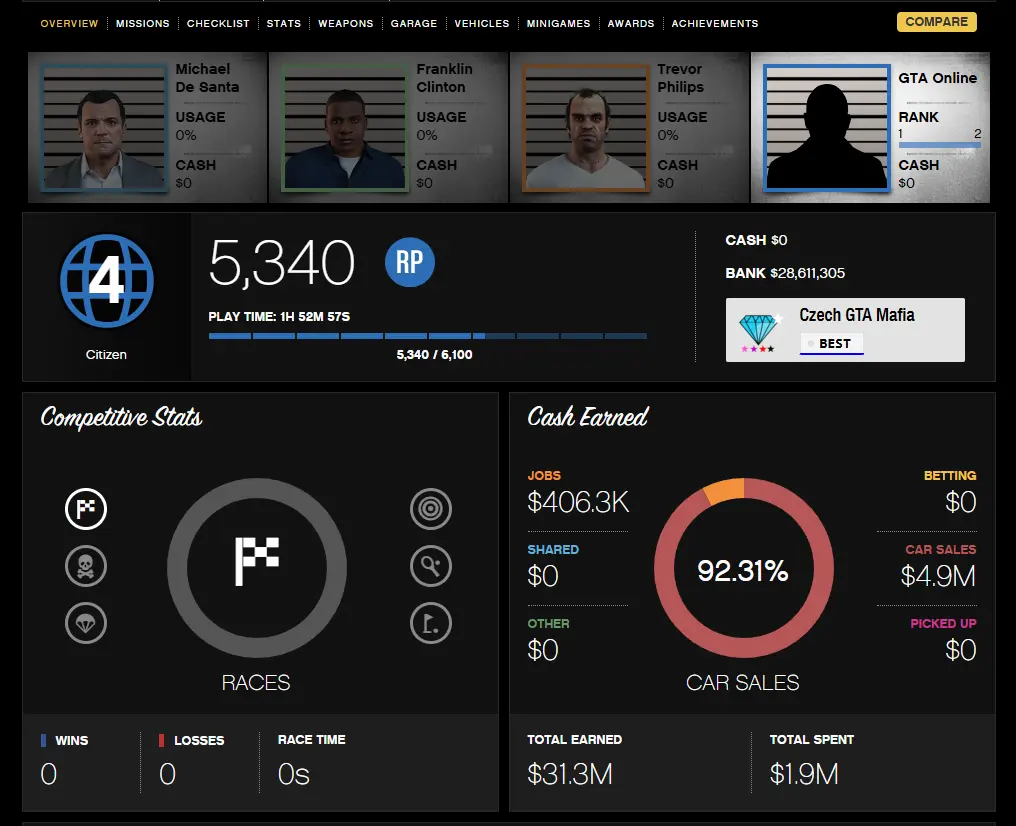This screenshot has height=826, width=1016.
Task: Click the 92.31% chart center
Action: pyautogui.click(x=743, y=571)
